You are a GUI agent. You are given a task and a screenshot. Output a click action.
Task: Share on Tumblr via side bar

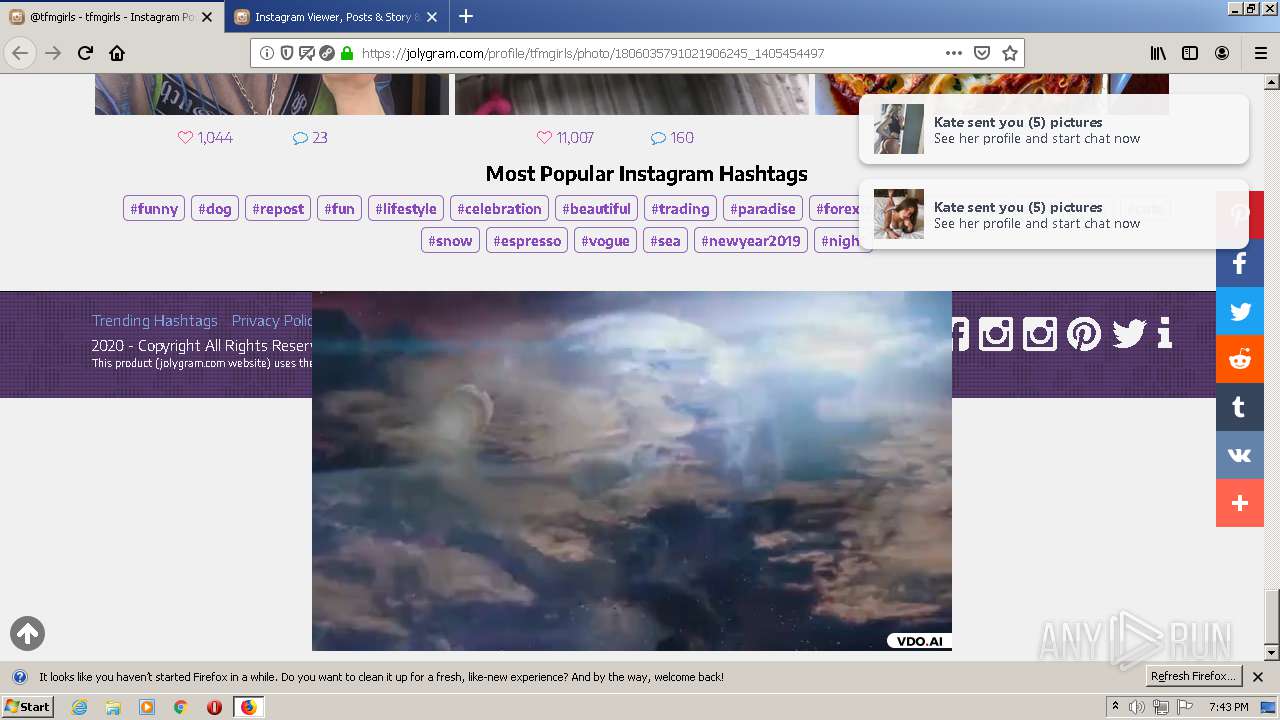coord(1240,407)
